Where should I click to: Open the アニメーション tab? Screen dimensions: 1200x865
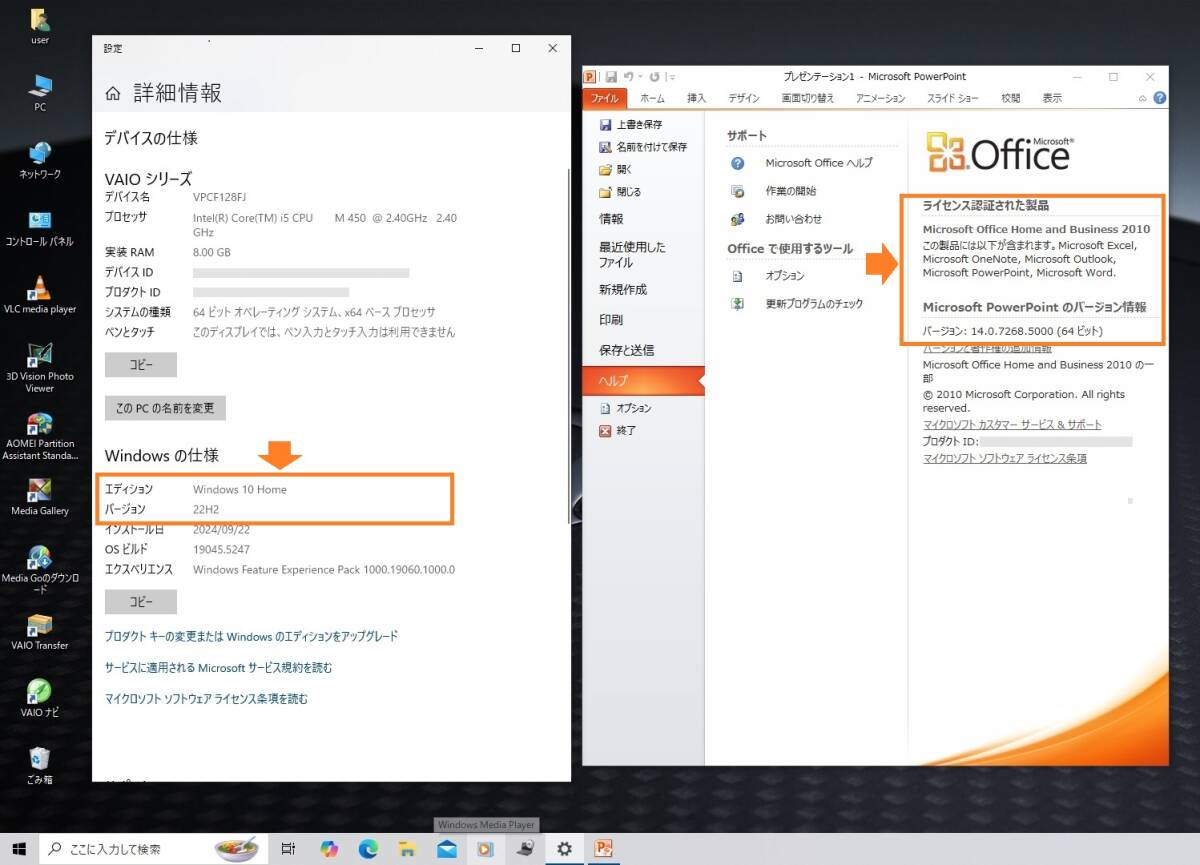pos(881,98)
